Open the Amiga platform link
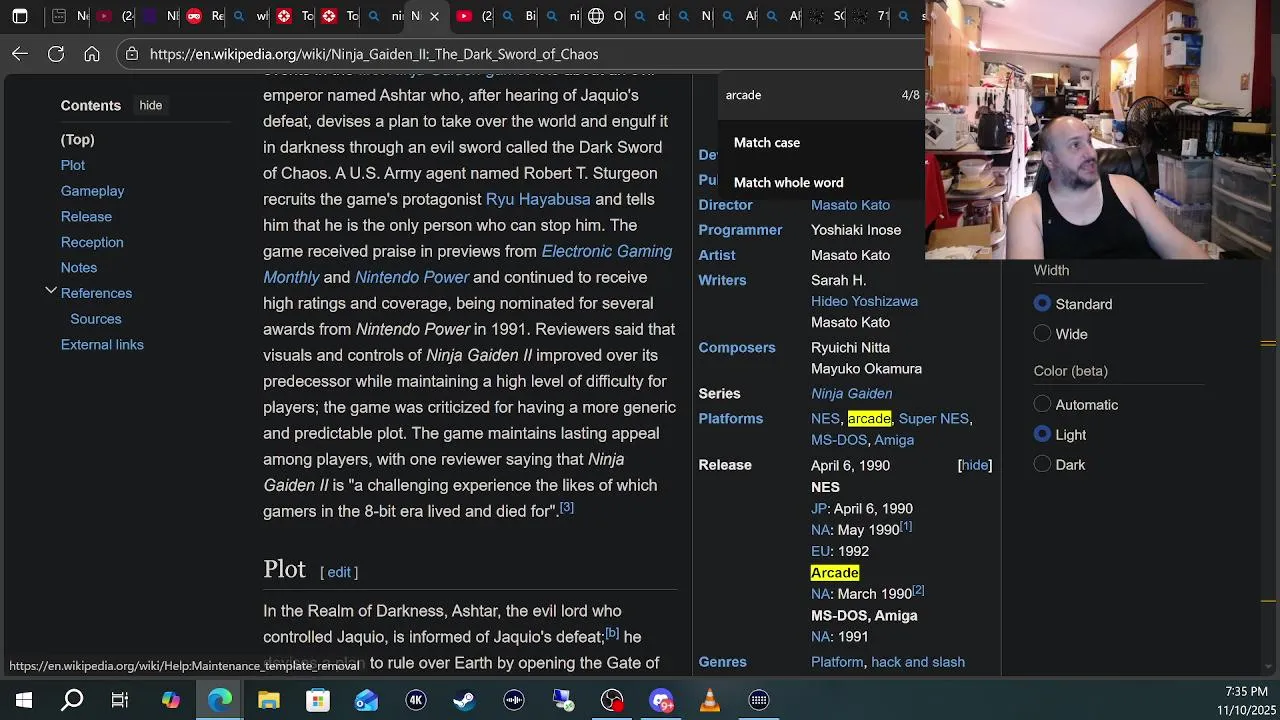Image resolution: width=1280 pixels, height=720 pixels. tap(894, 440)
